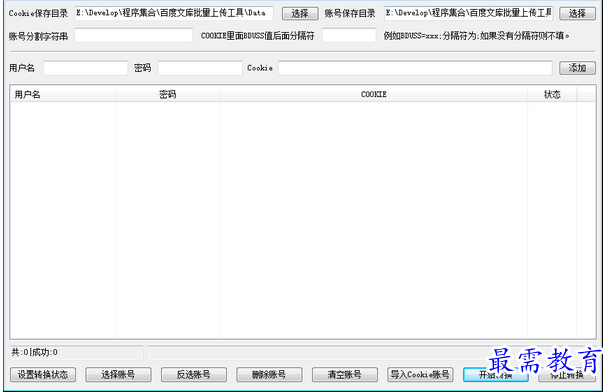Click the 密码 entry field above the table
610x392 pixels.
(x=200, y=68)
